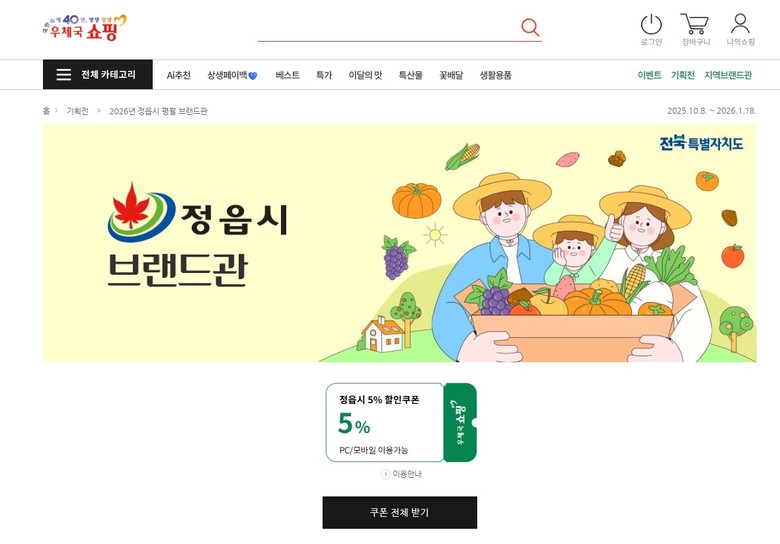Open the 지역브랜드관 link
This screenshot has height=544, width=780.
pyautogui.click(x=728, y=75)
